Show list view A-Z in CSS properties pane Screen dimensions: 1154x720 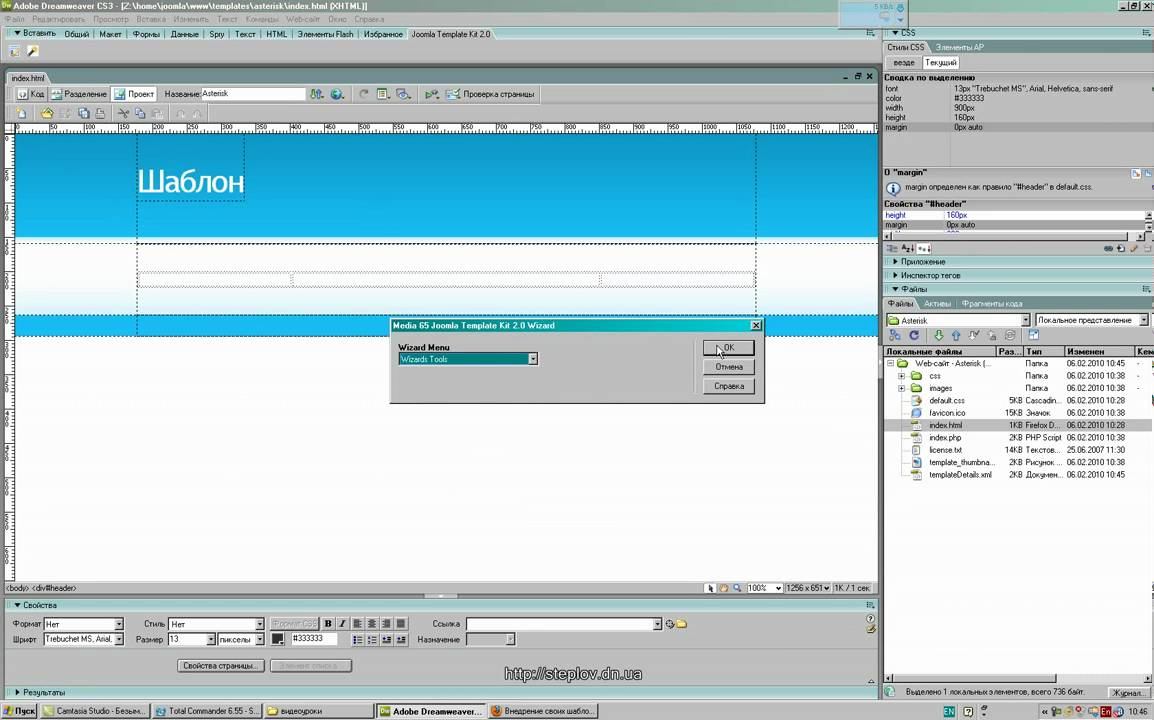click(x=907, y=249)
